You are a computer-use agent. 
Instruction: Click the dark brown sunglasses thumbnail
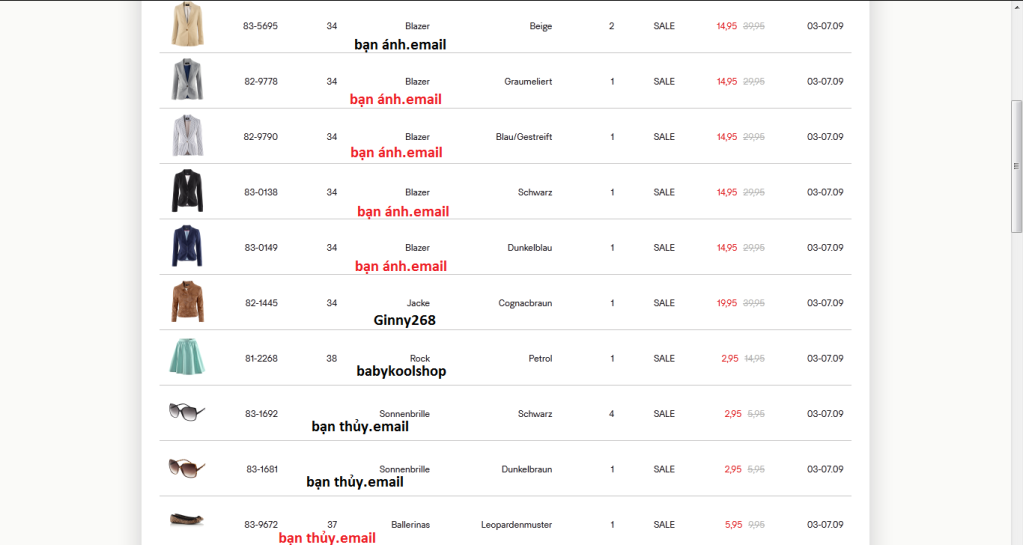187,467
